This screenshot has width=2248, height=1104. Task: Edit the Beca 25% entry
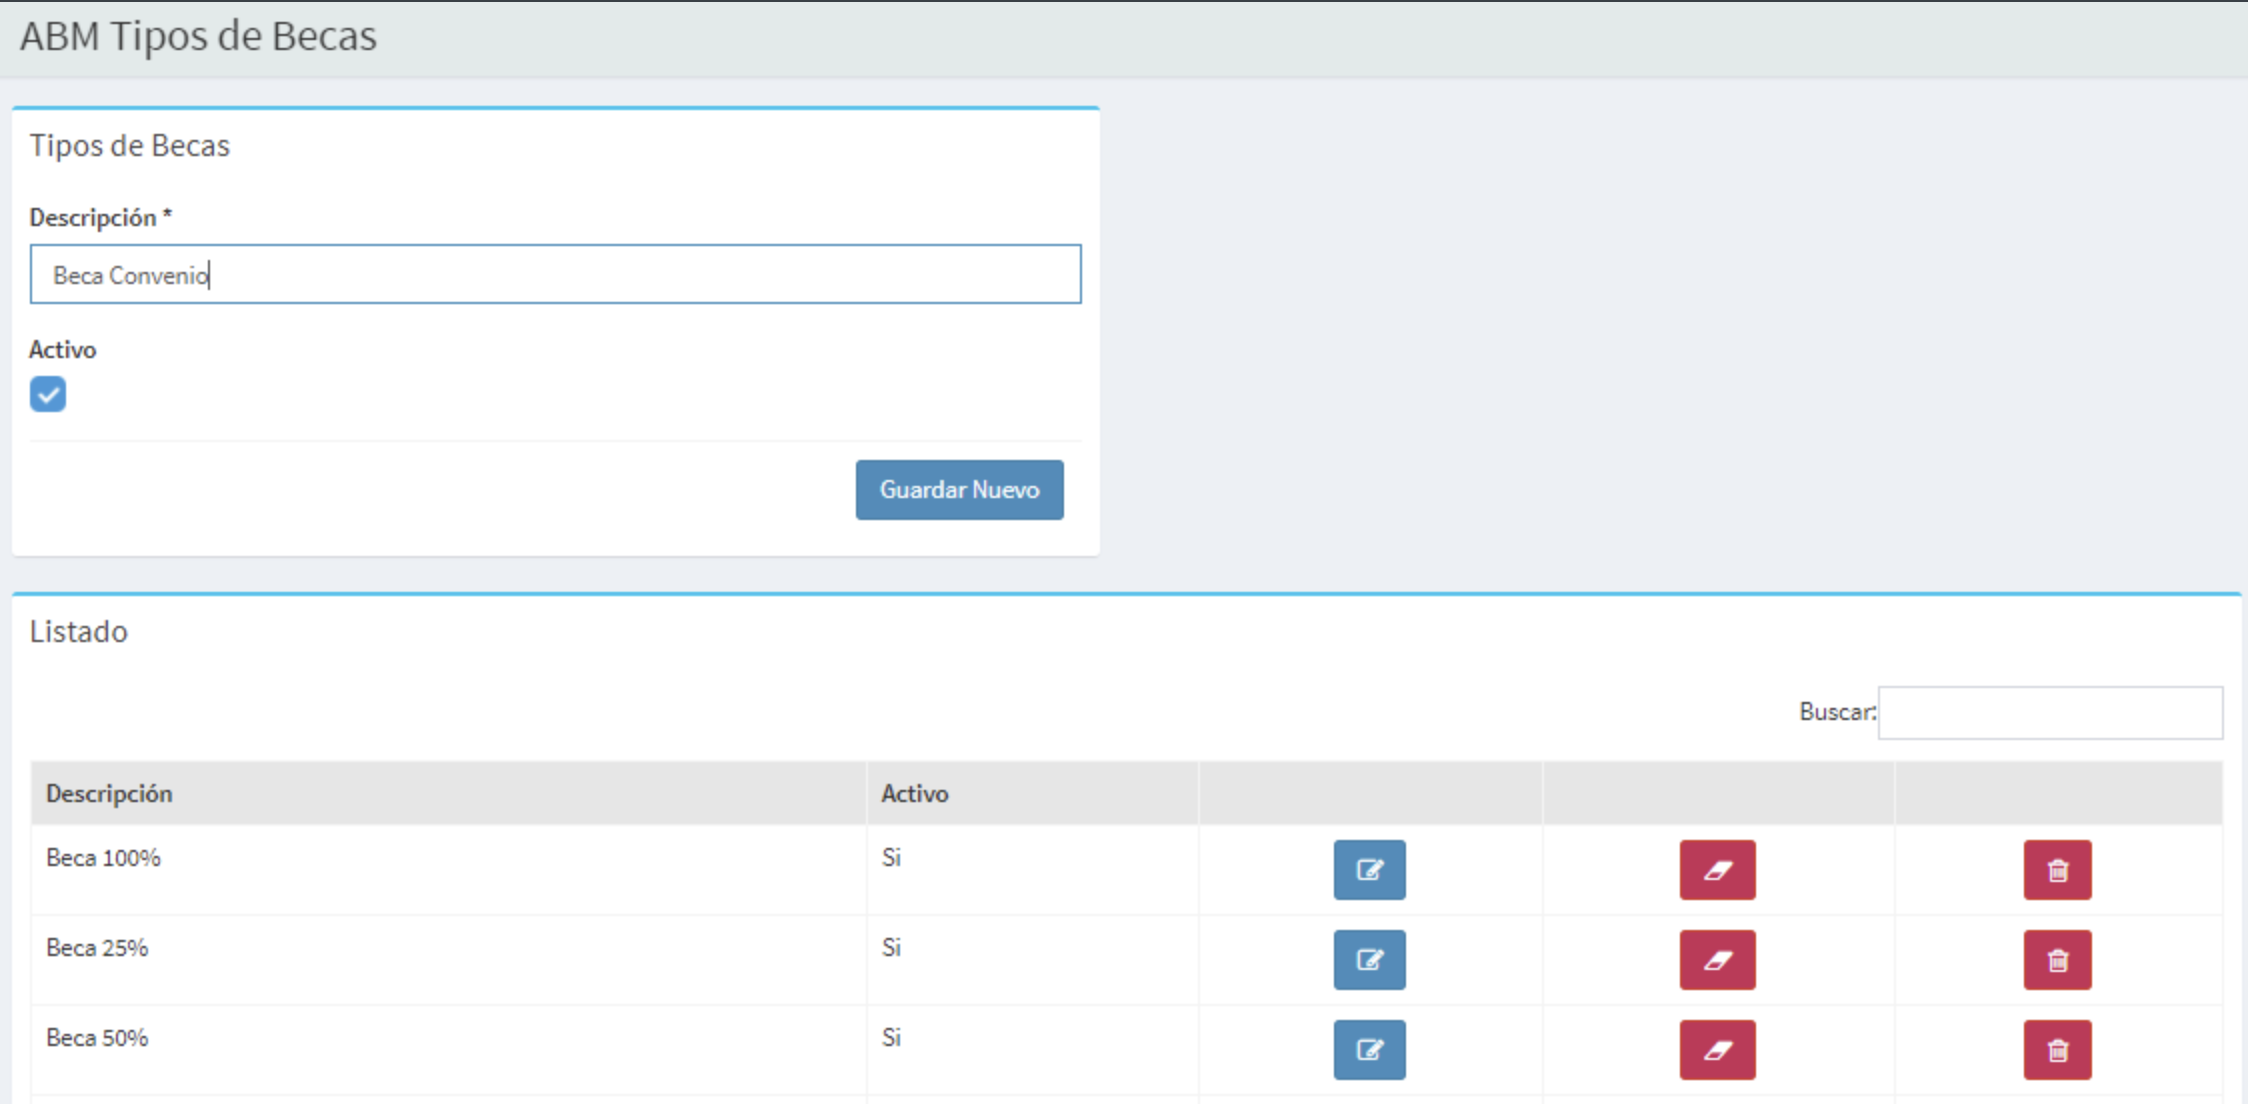pos(1369,960)
